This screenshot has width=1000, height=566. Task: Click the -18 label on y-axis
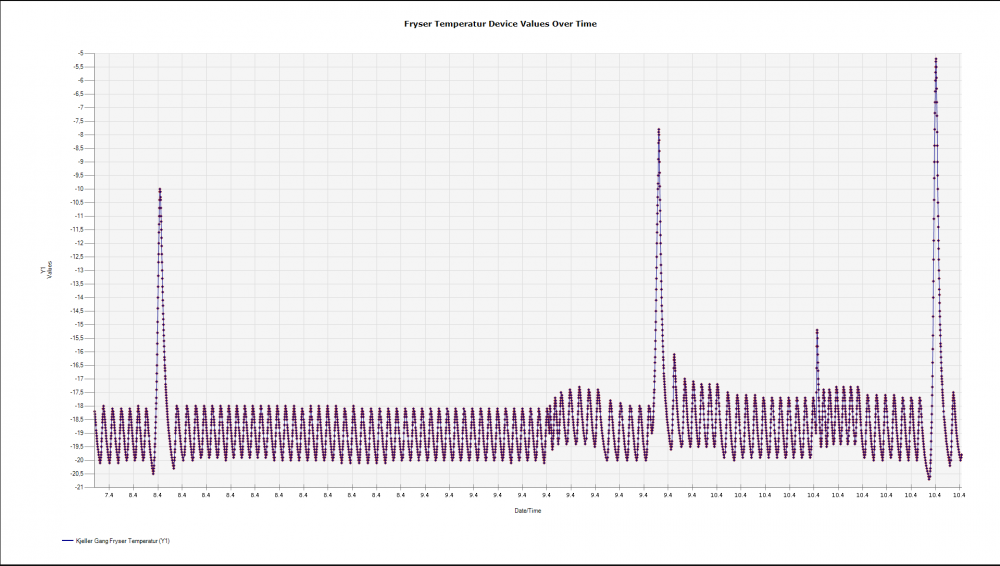79,406
